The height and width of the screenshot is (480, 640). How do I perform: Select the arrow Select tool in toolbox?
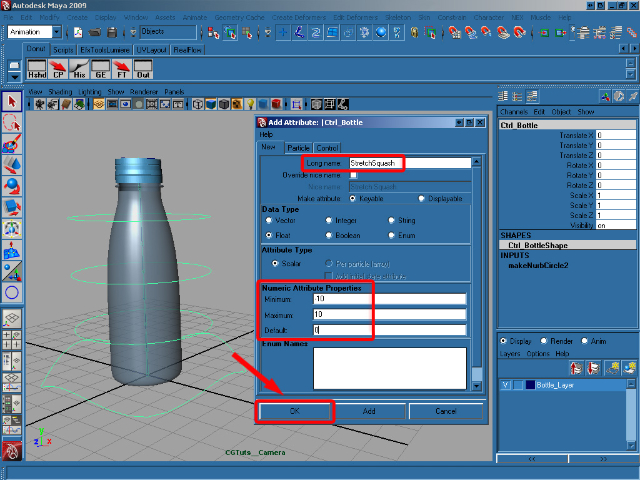click(12, 102)
